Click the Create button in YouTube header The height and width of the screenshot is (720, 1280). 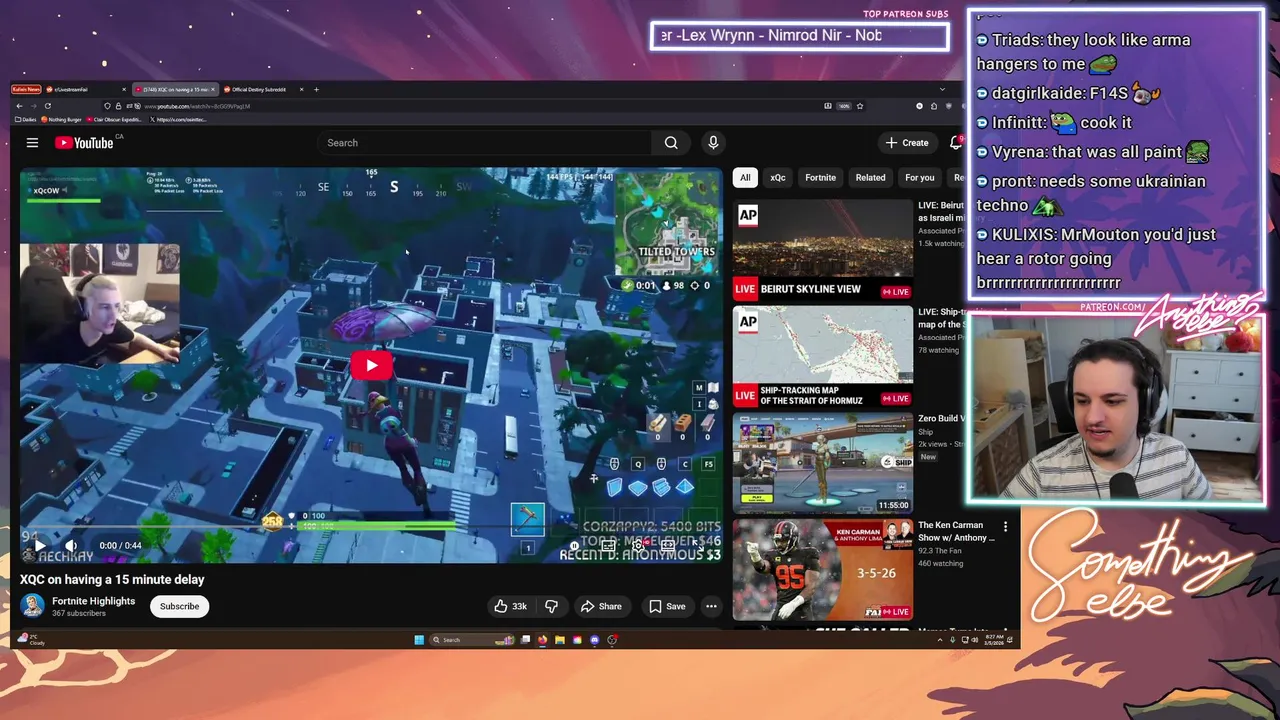(x=907, y=143)
